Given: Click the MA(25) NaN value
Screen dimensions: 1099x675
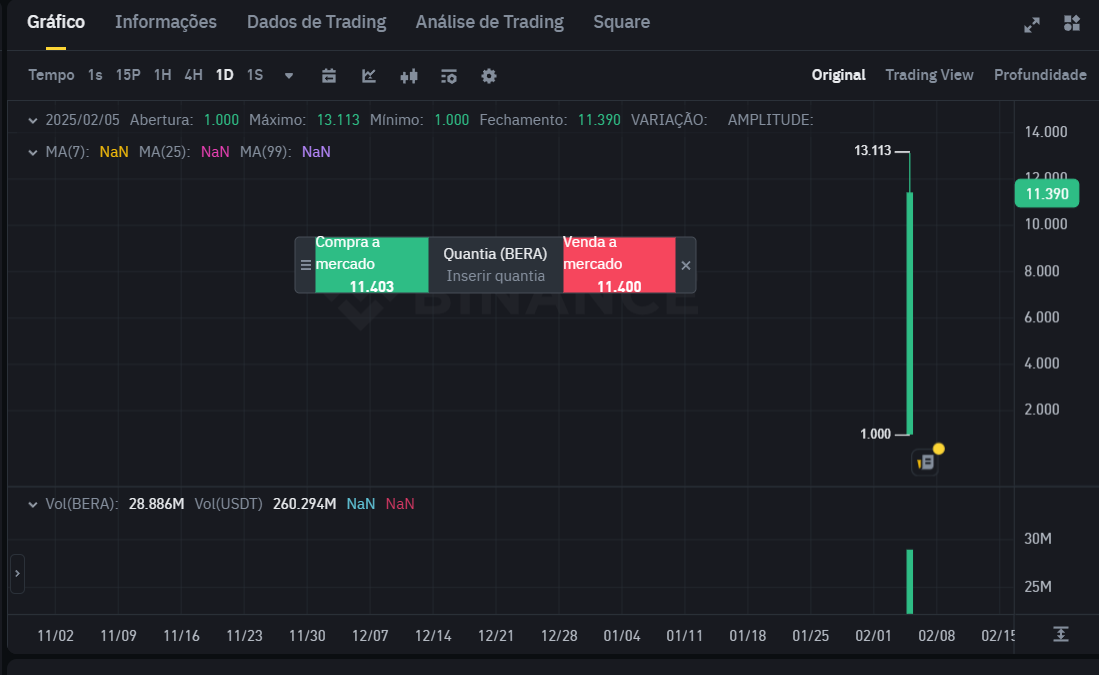Looking at the screenshot, I should click(x=215, y=152).
